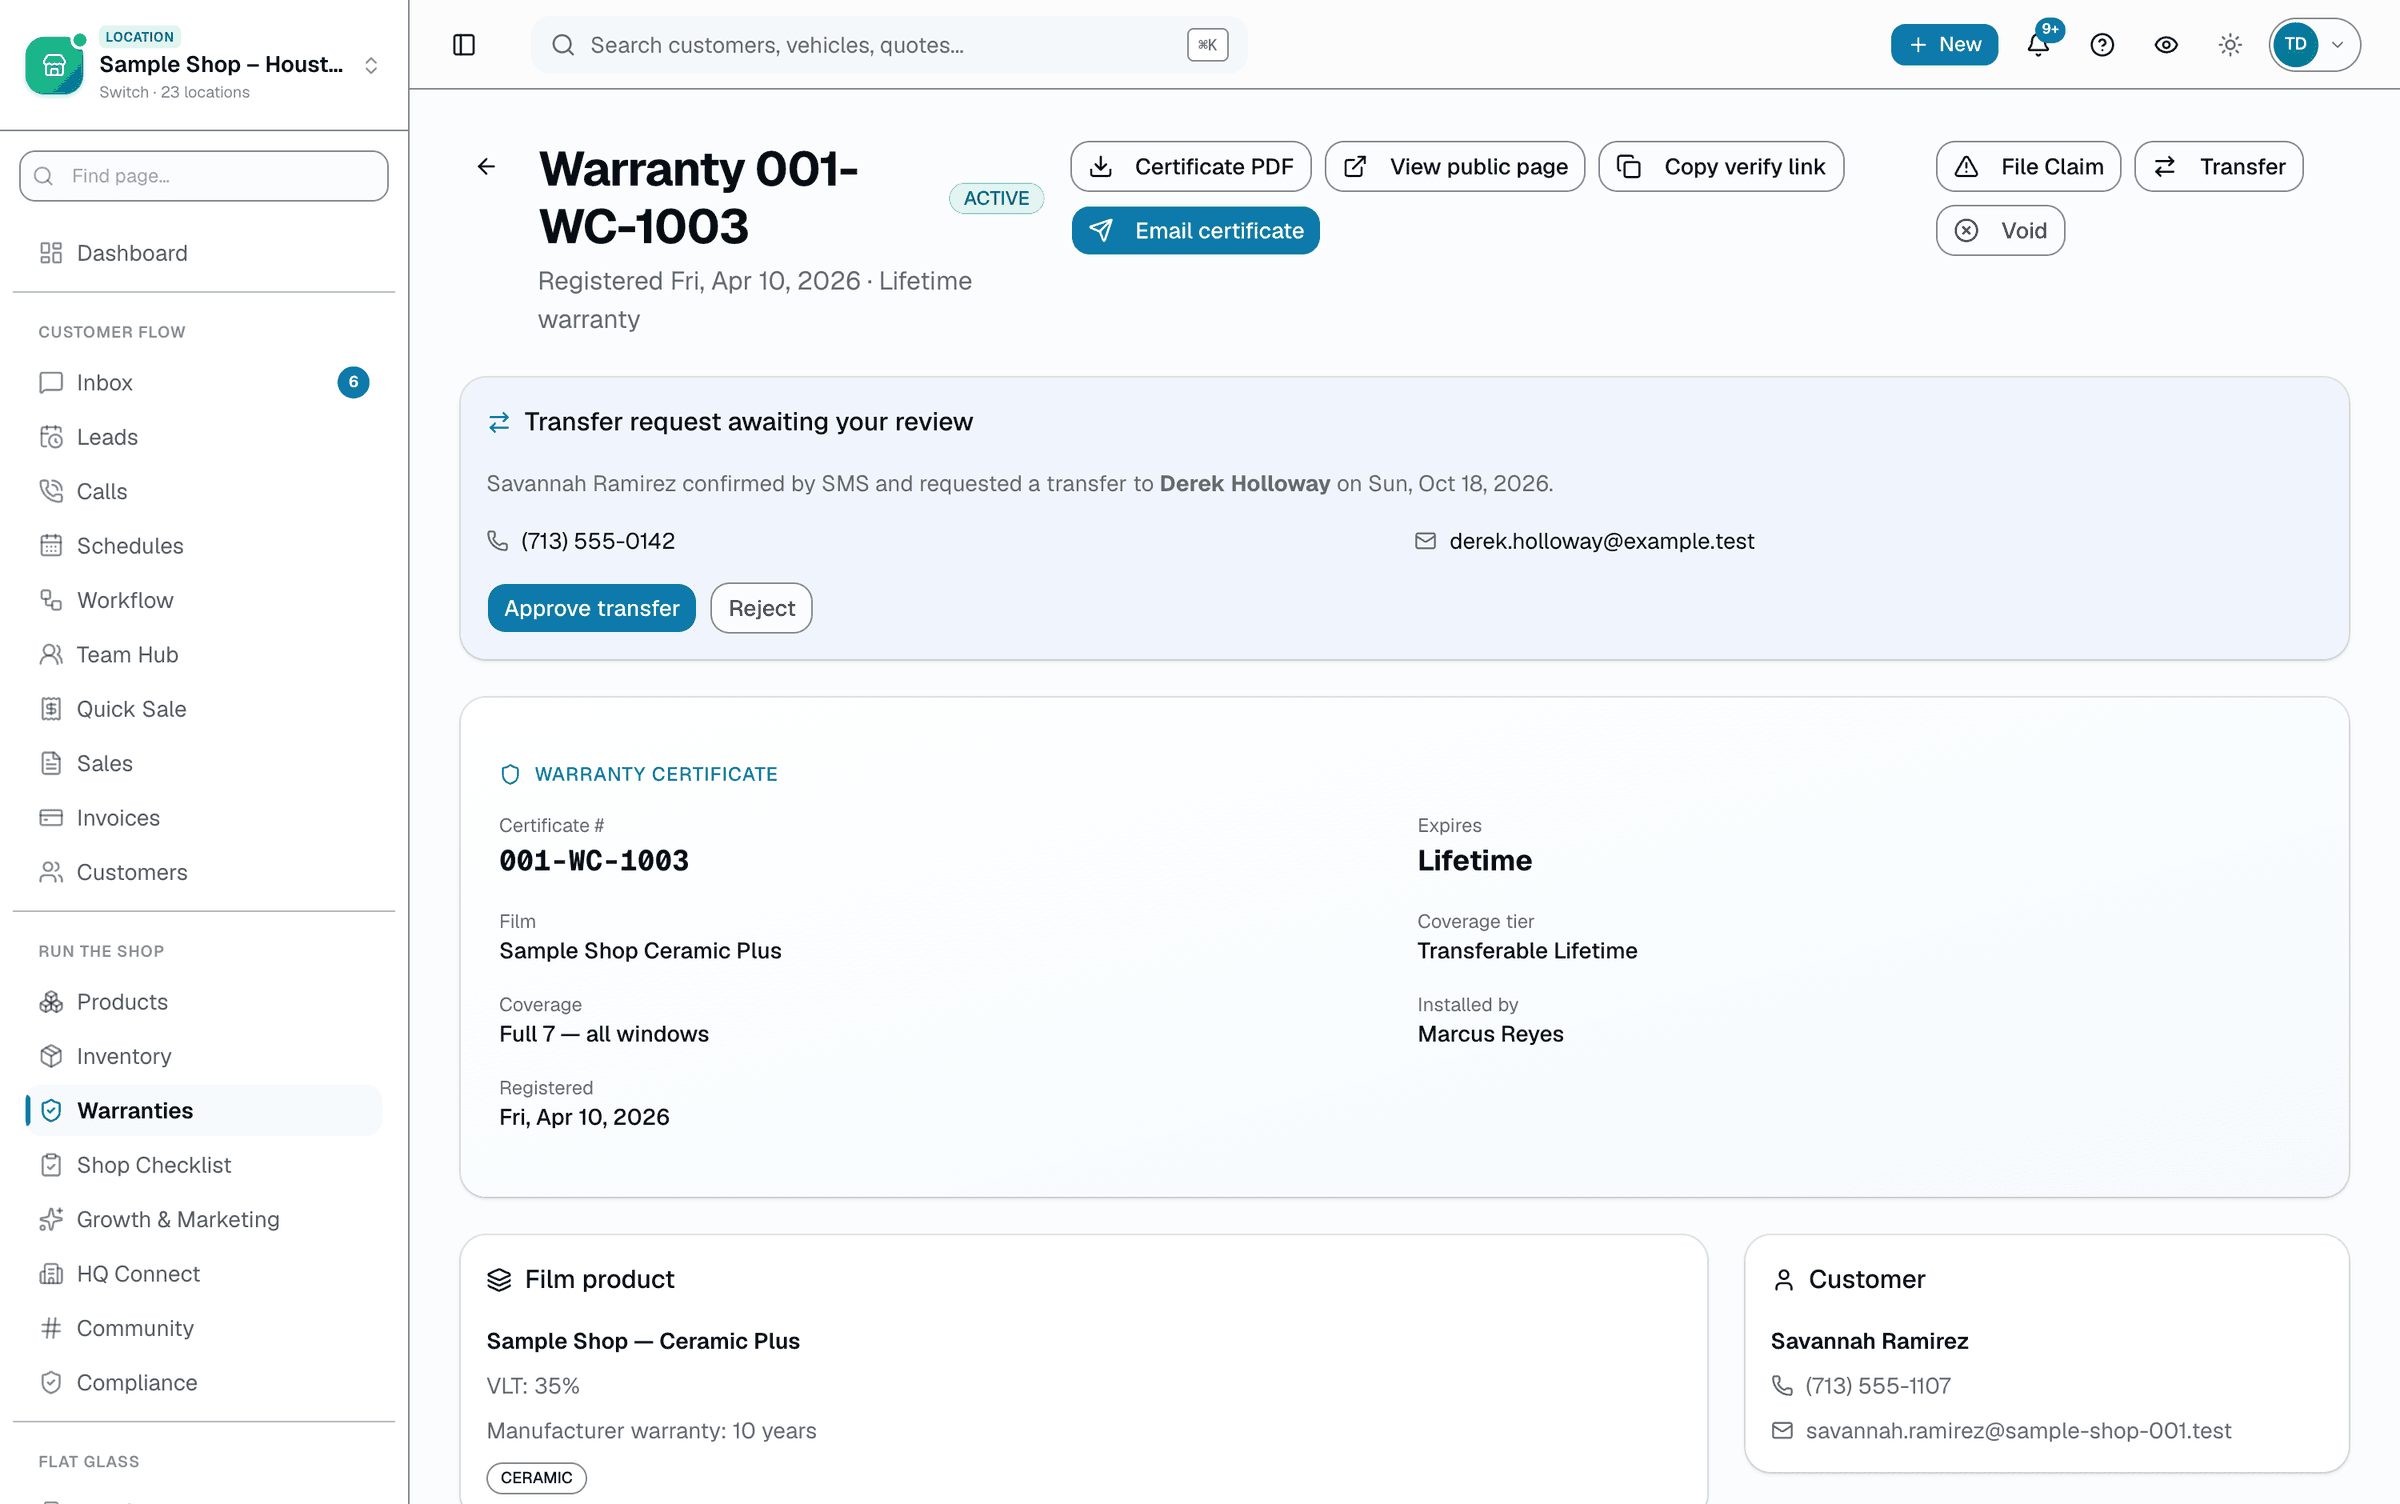Open Schedules in sidebar

tap(204, 546)
